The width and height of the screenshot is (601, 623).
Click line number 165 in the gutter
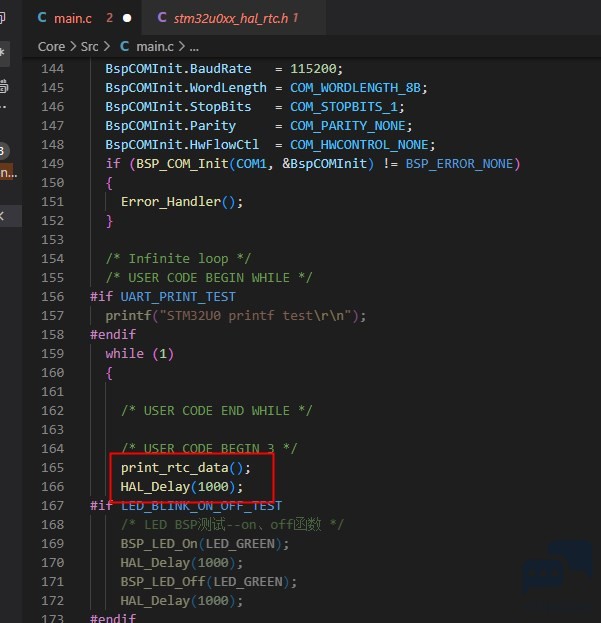(x=52, y=468)
